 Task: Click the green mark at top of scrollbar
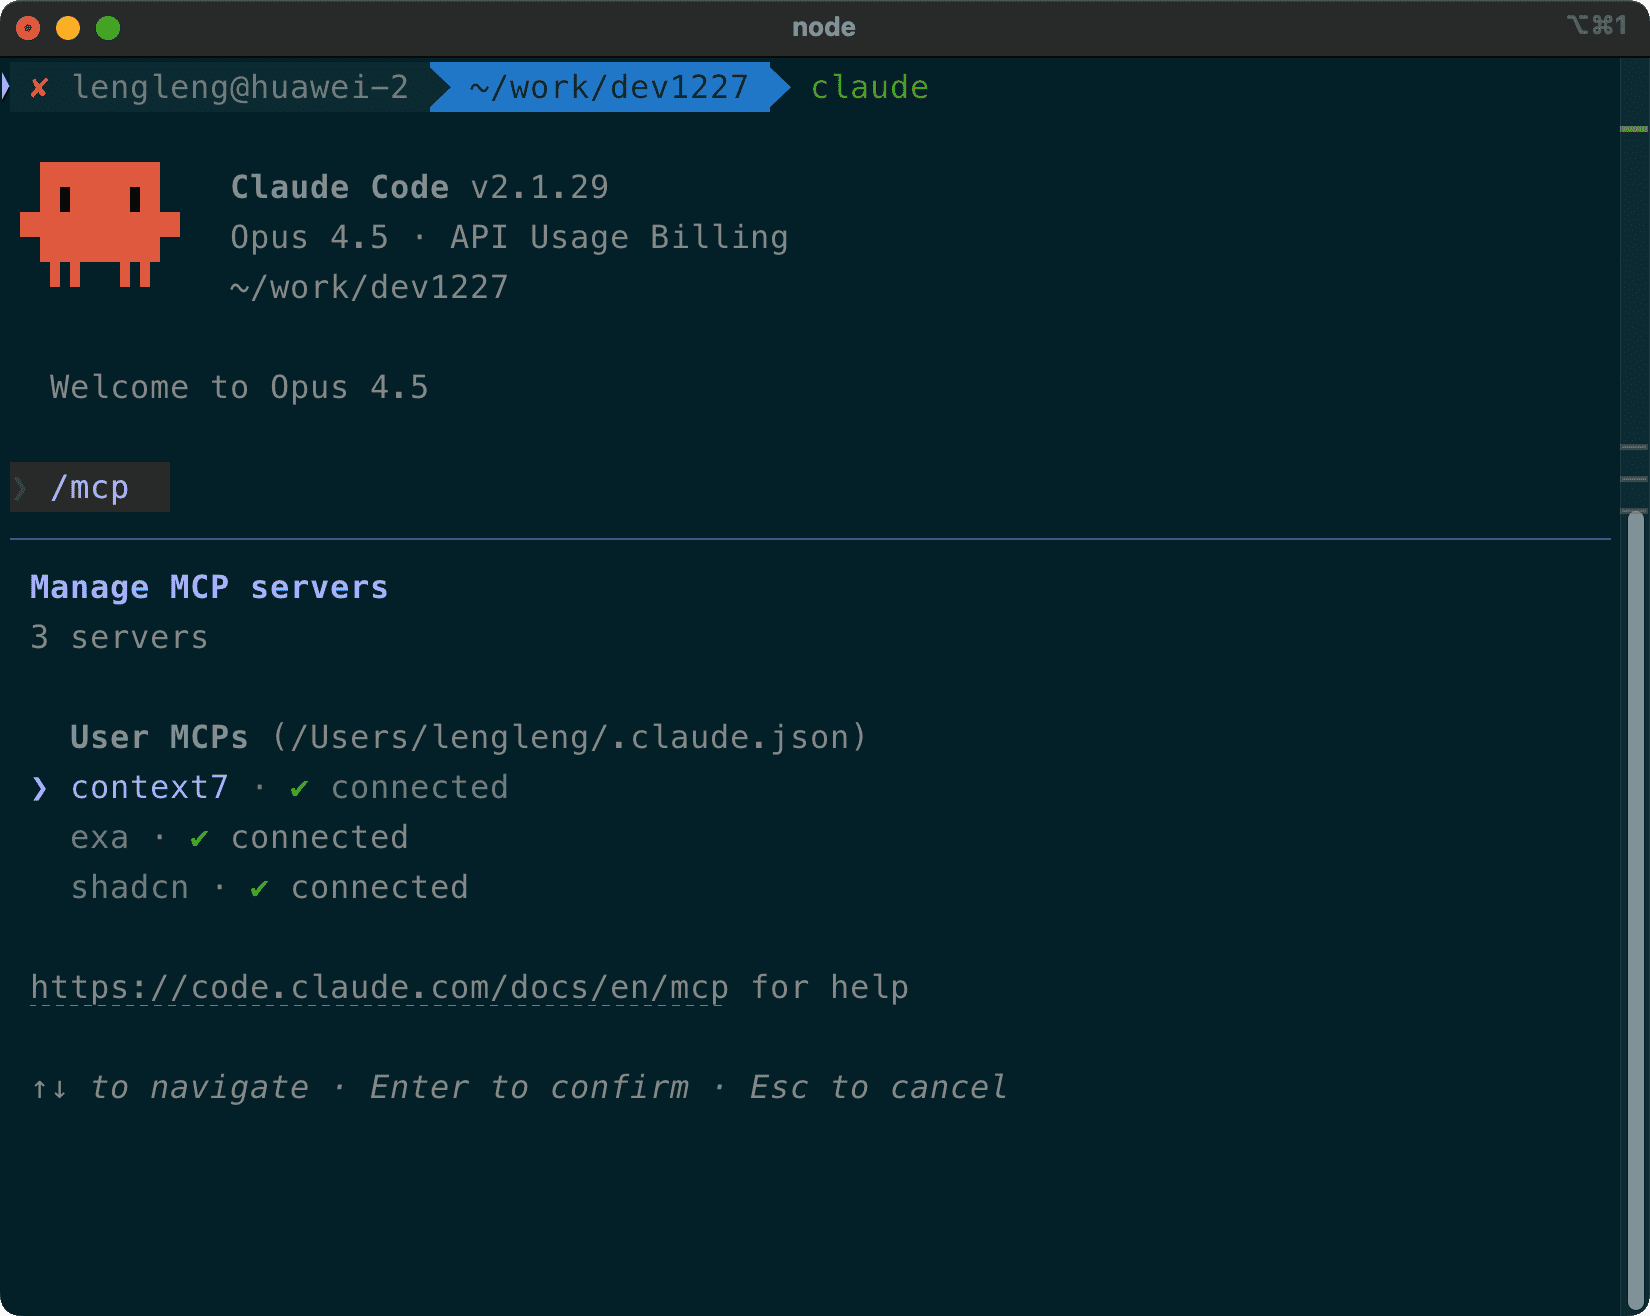coord(1634,129)
